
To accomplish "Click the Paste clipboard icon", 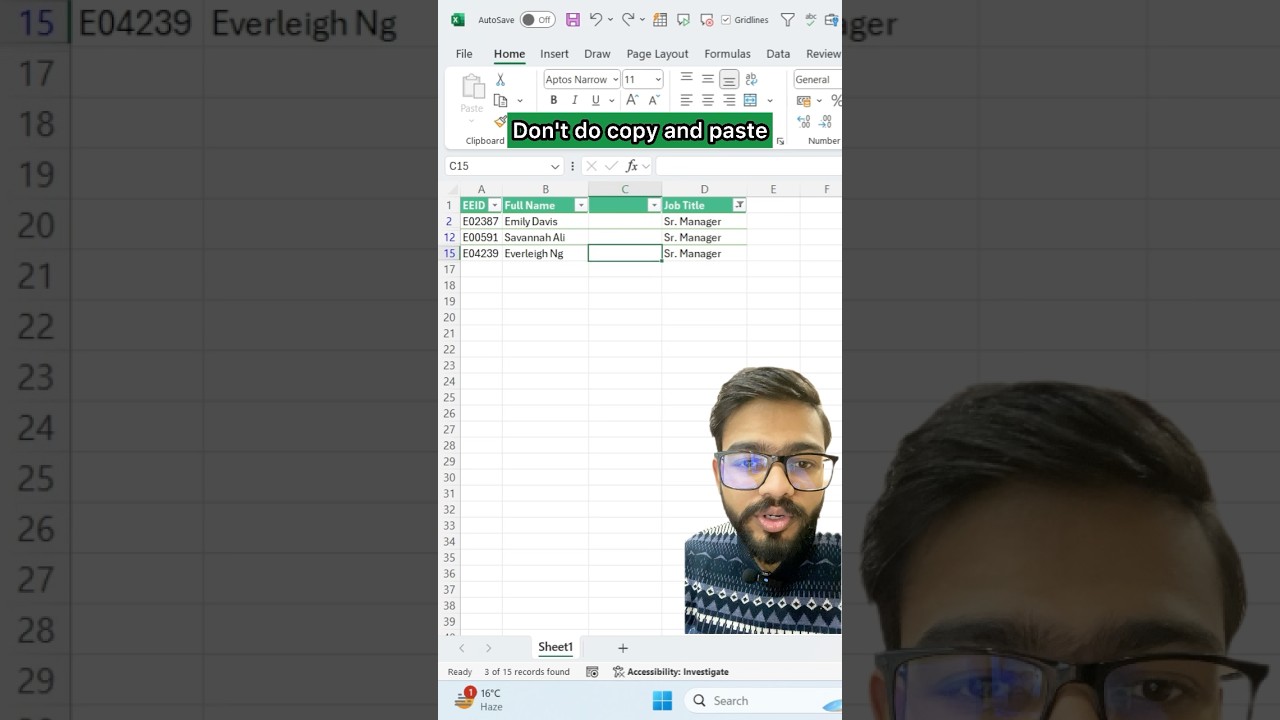I will [472, 87].
